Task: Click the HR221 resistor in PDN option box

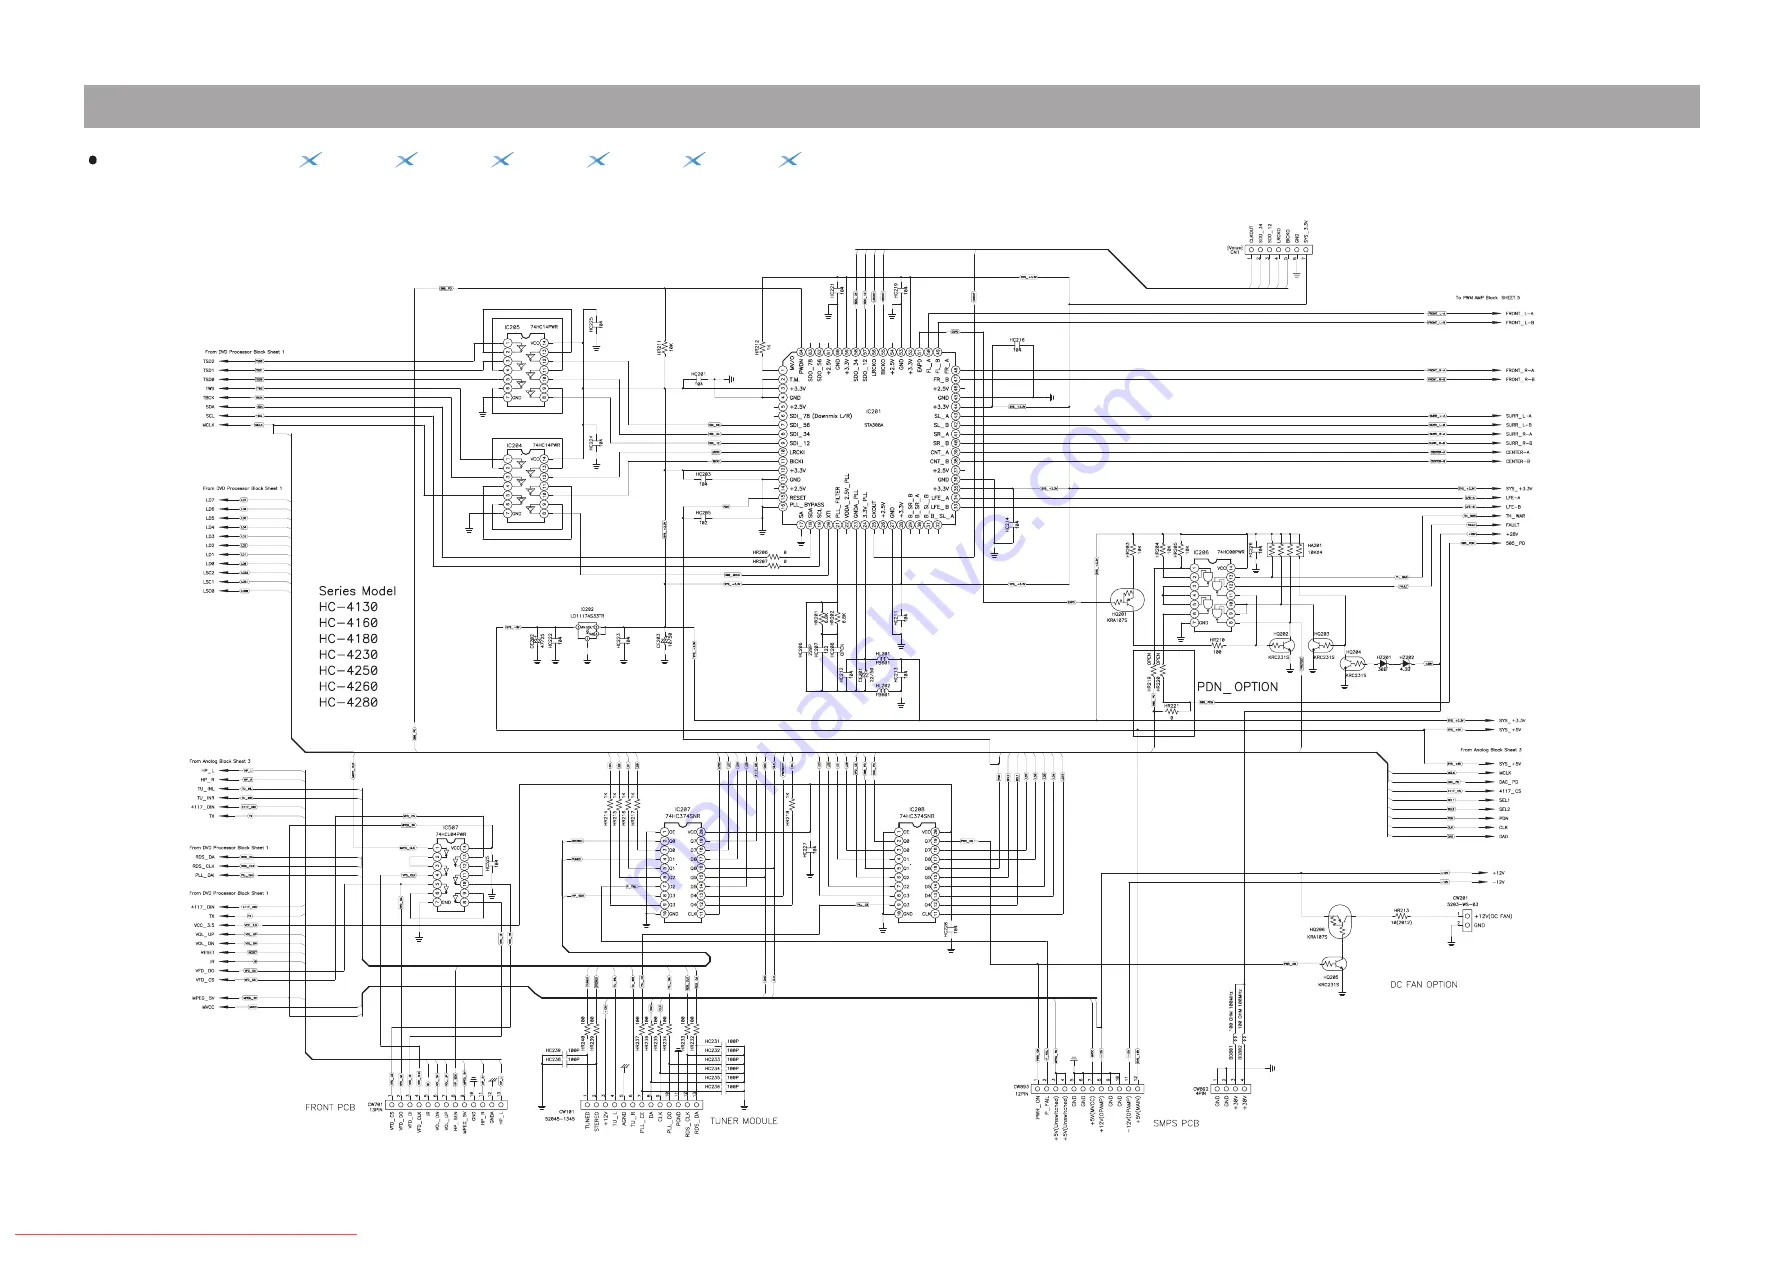Action: coord(1172,712)
